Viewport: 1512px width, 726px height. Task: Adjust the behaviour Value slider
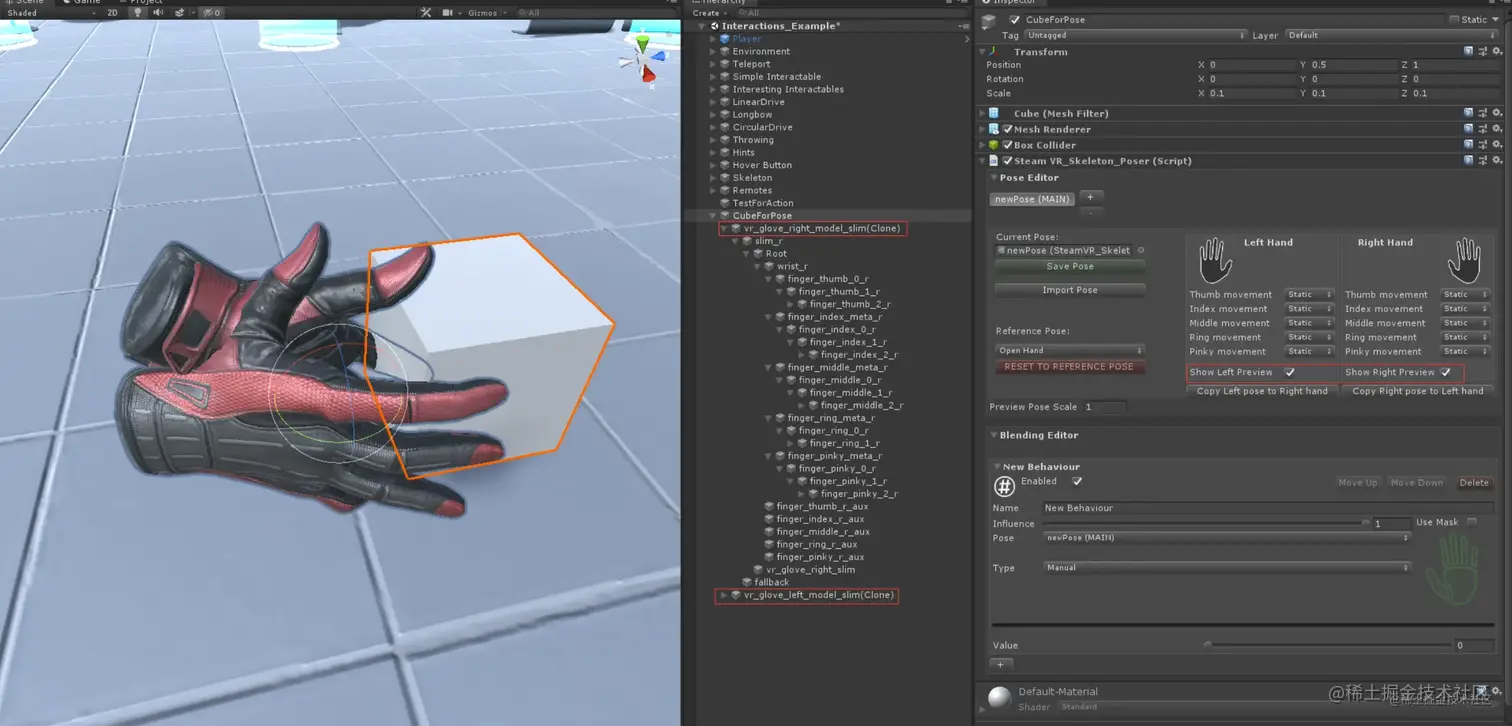pyautogui.click(x=1328, y=645)
